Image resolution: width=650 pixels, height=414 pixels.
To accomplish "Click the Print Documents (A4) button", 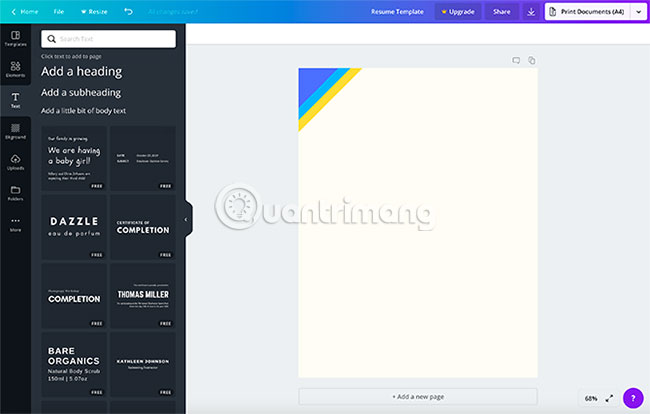I will 587,12.
